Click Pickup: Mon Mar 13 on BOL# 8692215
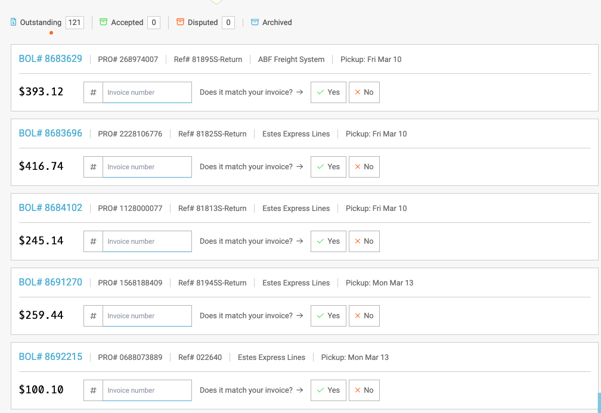 tap(355, 357)
